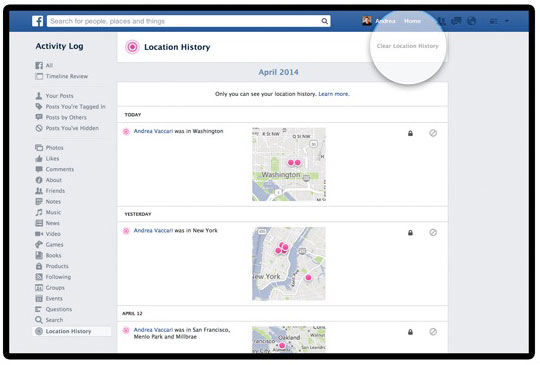
Task: Open the notifications globe icon
Action: (471, 21)
